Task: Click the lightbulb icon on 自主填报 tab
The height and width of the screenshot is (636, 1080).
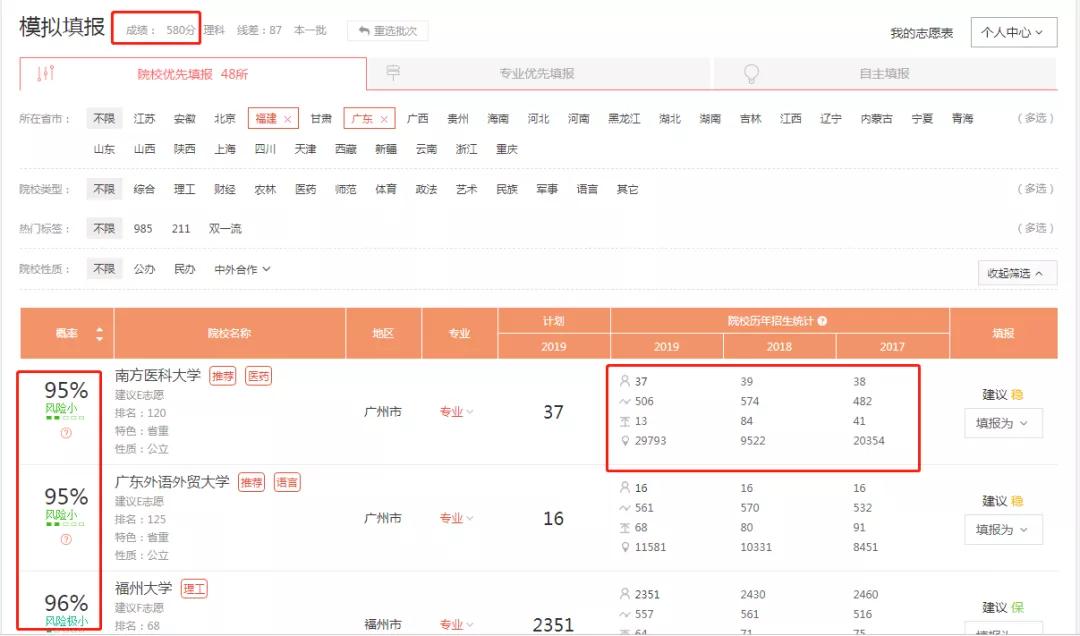Action: click(751, 74)
